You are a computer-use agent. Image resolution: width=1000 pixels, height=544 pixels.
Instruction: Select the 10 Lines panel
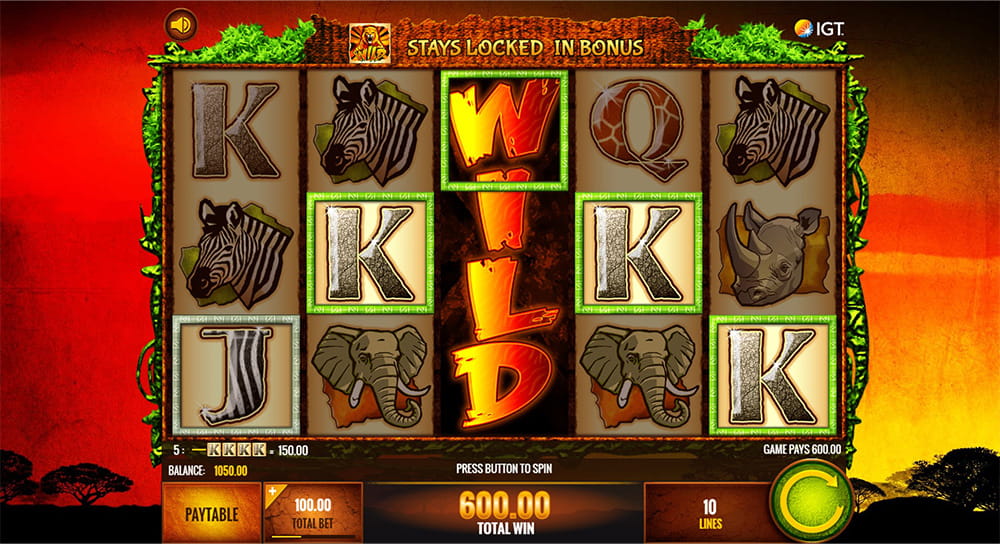pyautogui.click(x=709, y=513)
